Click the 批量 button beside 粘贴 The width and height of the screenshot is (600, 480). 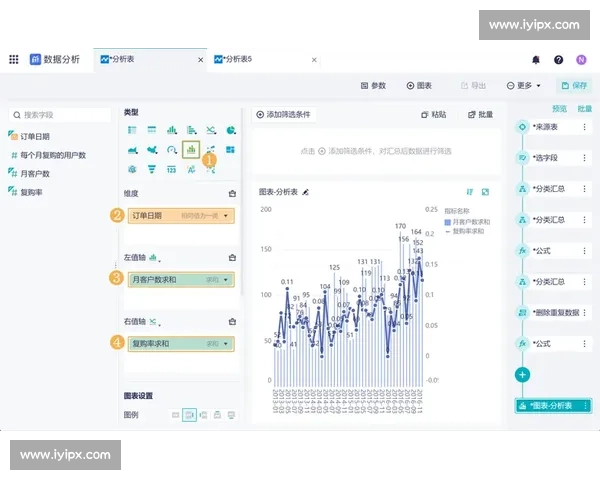click(481, 114)
